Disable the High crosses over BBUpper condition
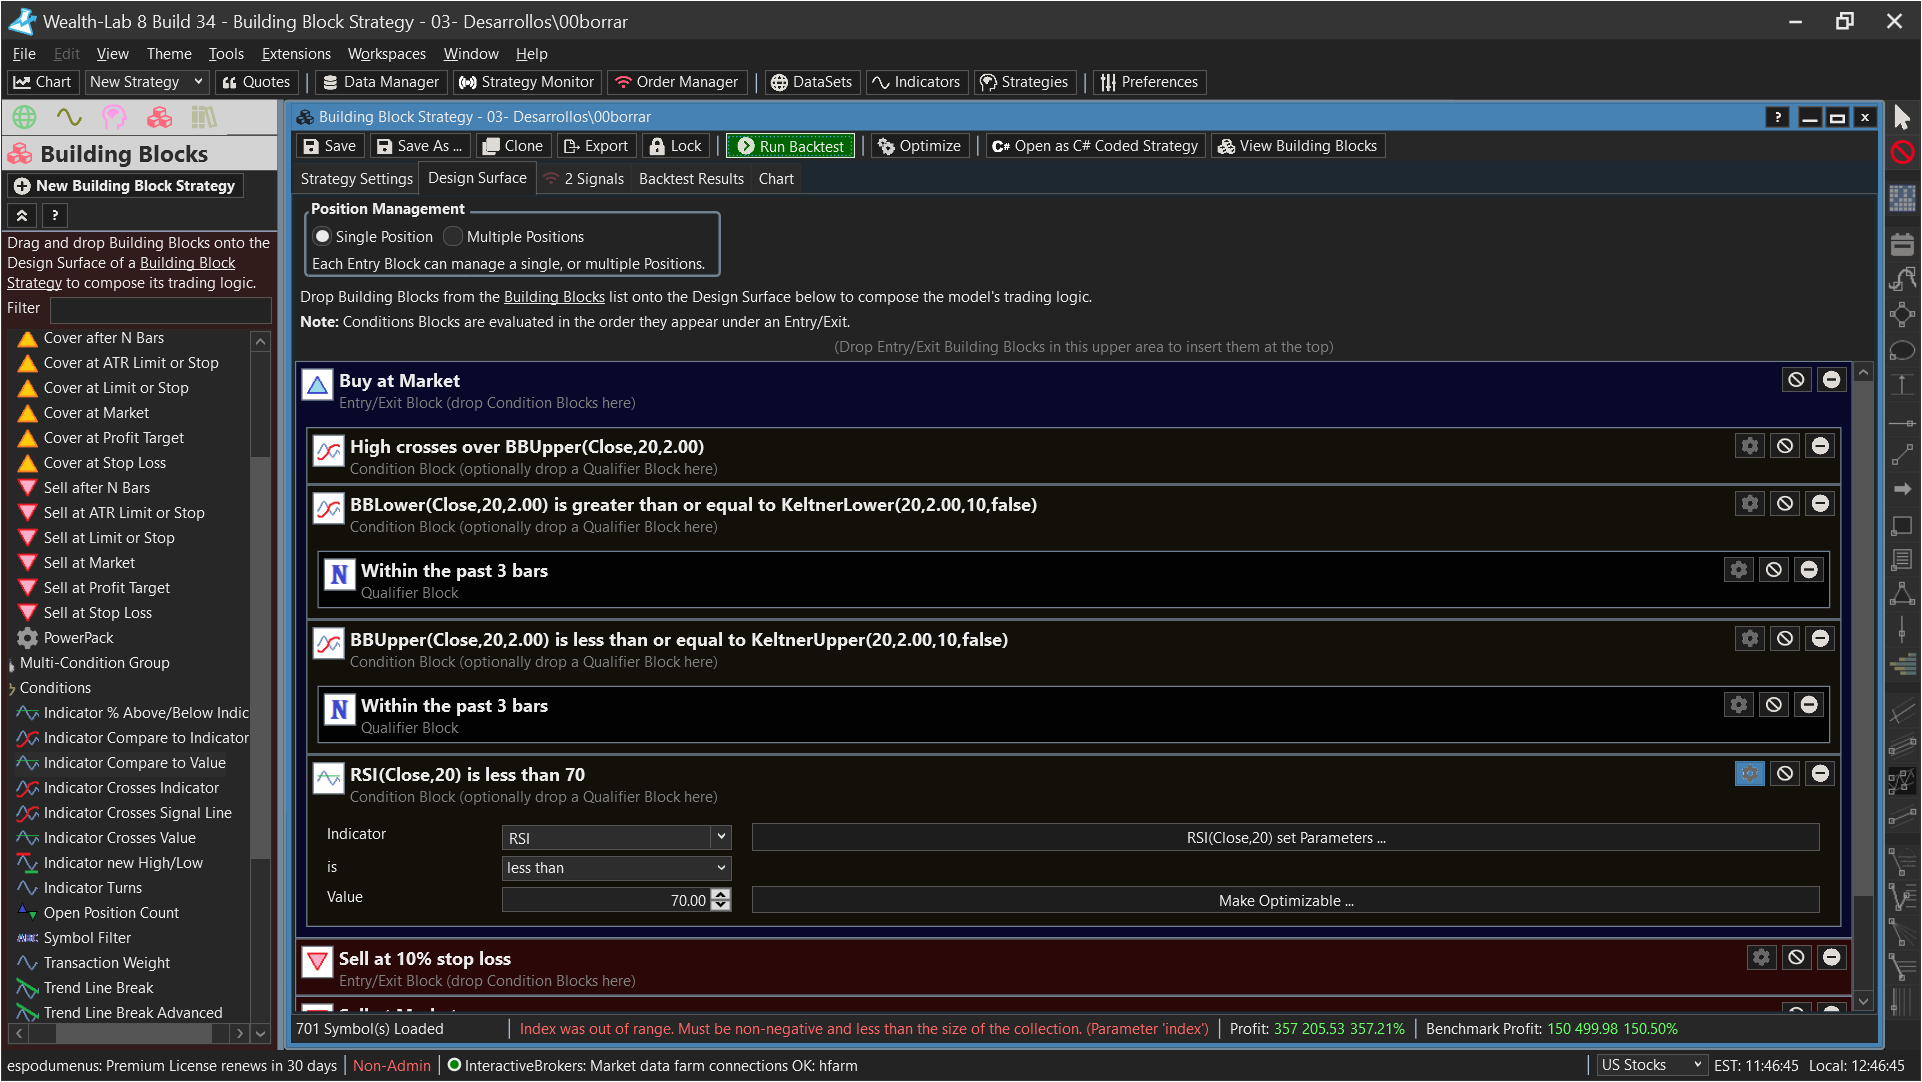Viewport: 1922px width, 1082px height. [x=1785, y=446]
